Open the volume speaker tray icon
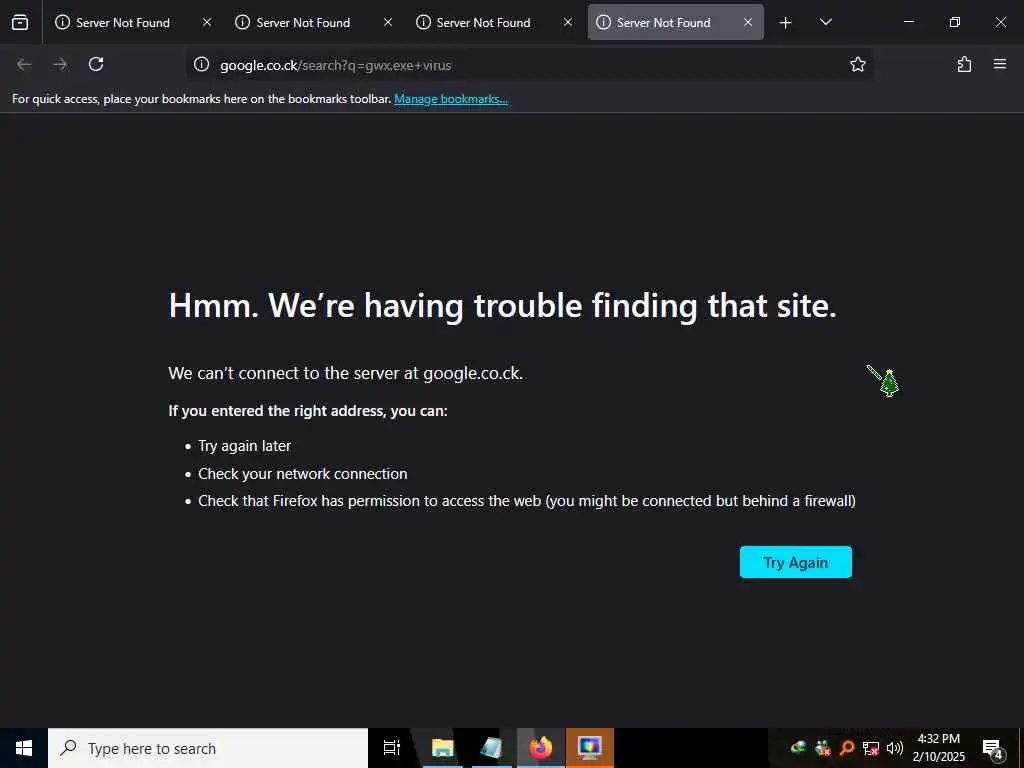The height and width of the screenshot is (768, 1024). point(894,748)
